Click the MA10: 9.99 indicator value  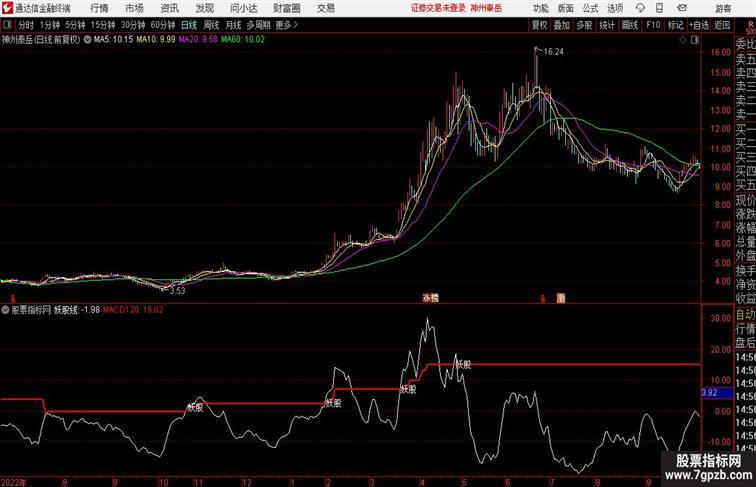tap(156, 40)
